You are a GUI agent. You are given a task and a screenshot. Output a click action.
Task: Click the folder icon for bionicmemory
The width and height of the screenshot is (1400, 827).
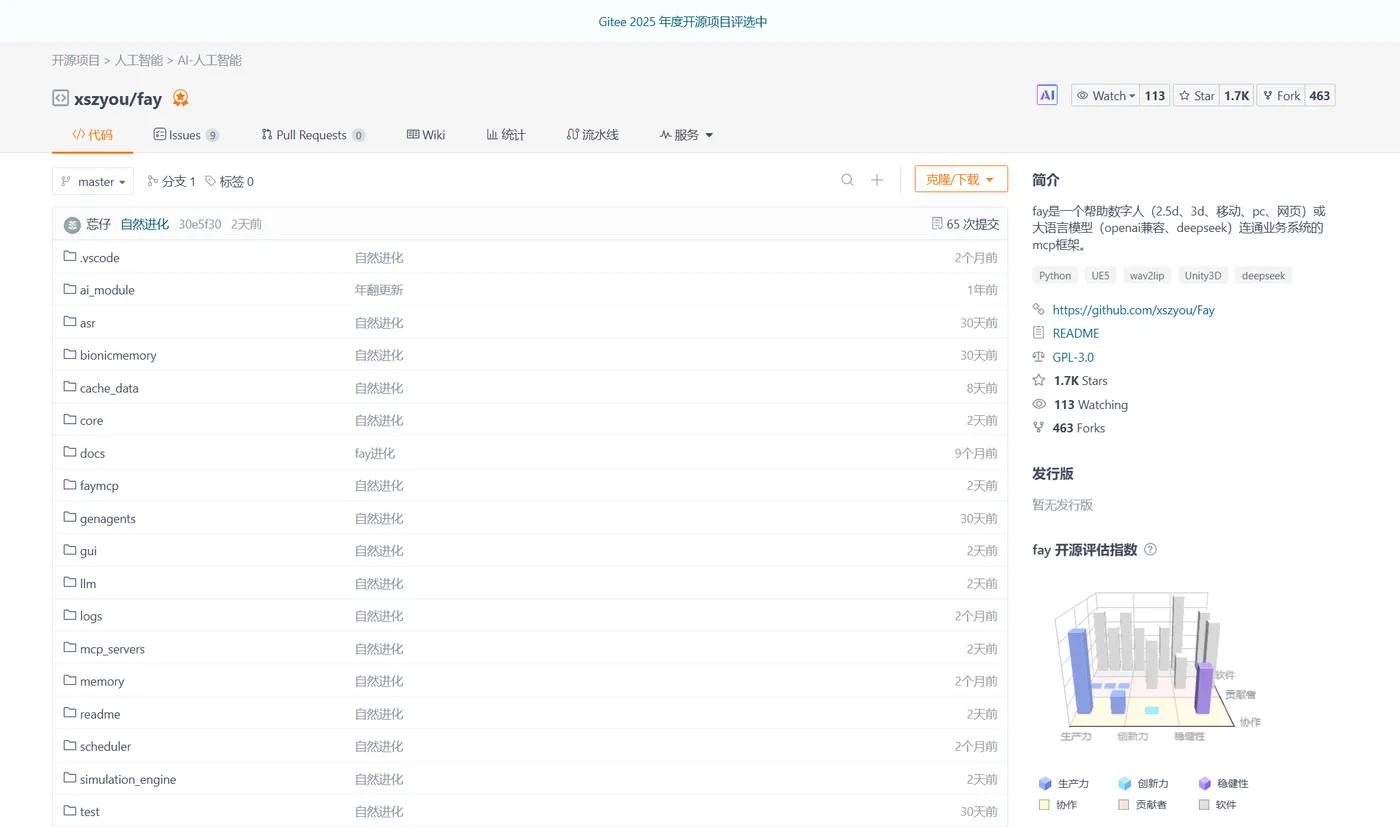point(70,354)
